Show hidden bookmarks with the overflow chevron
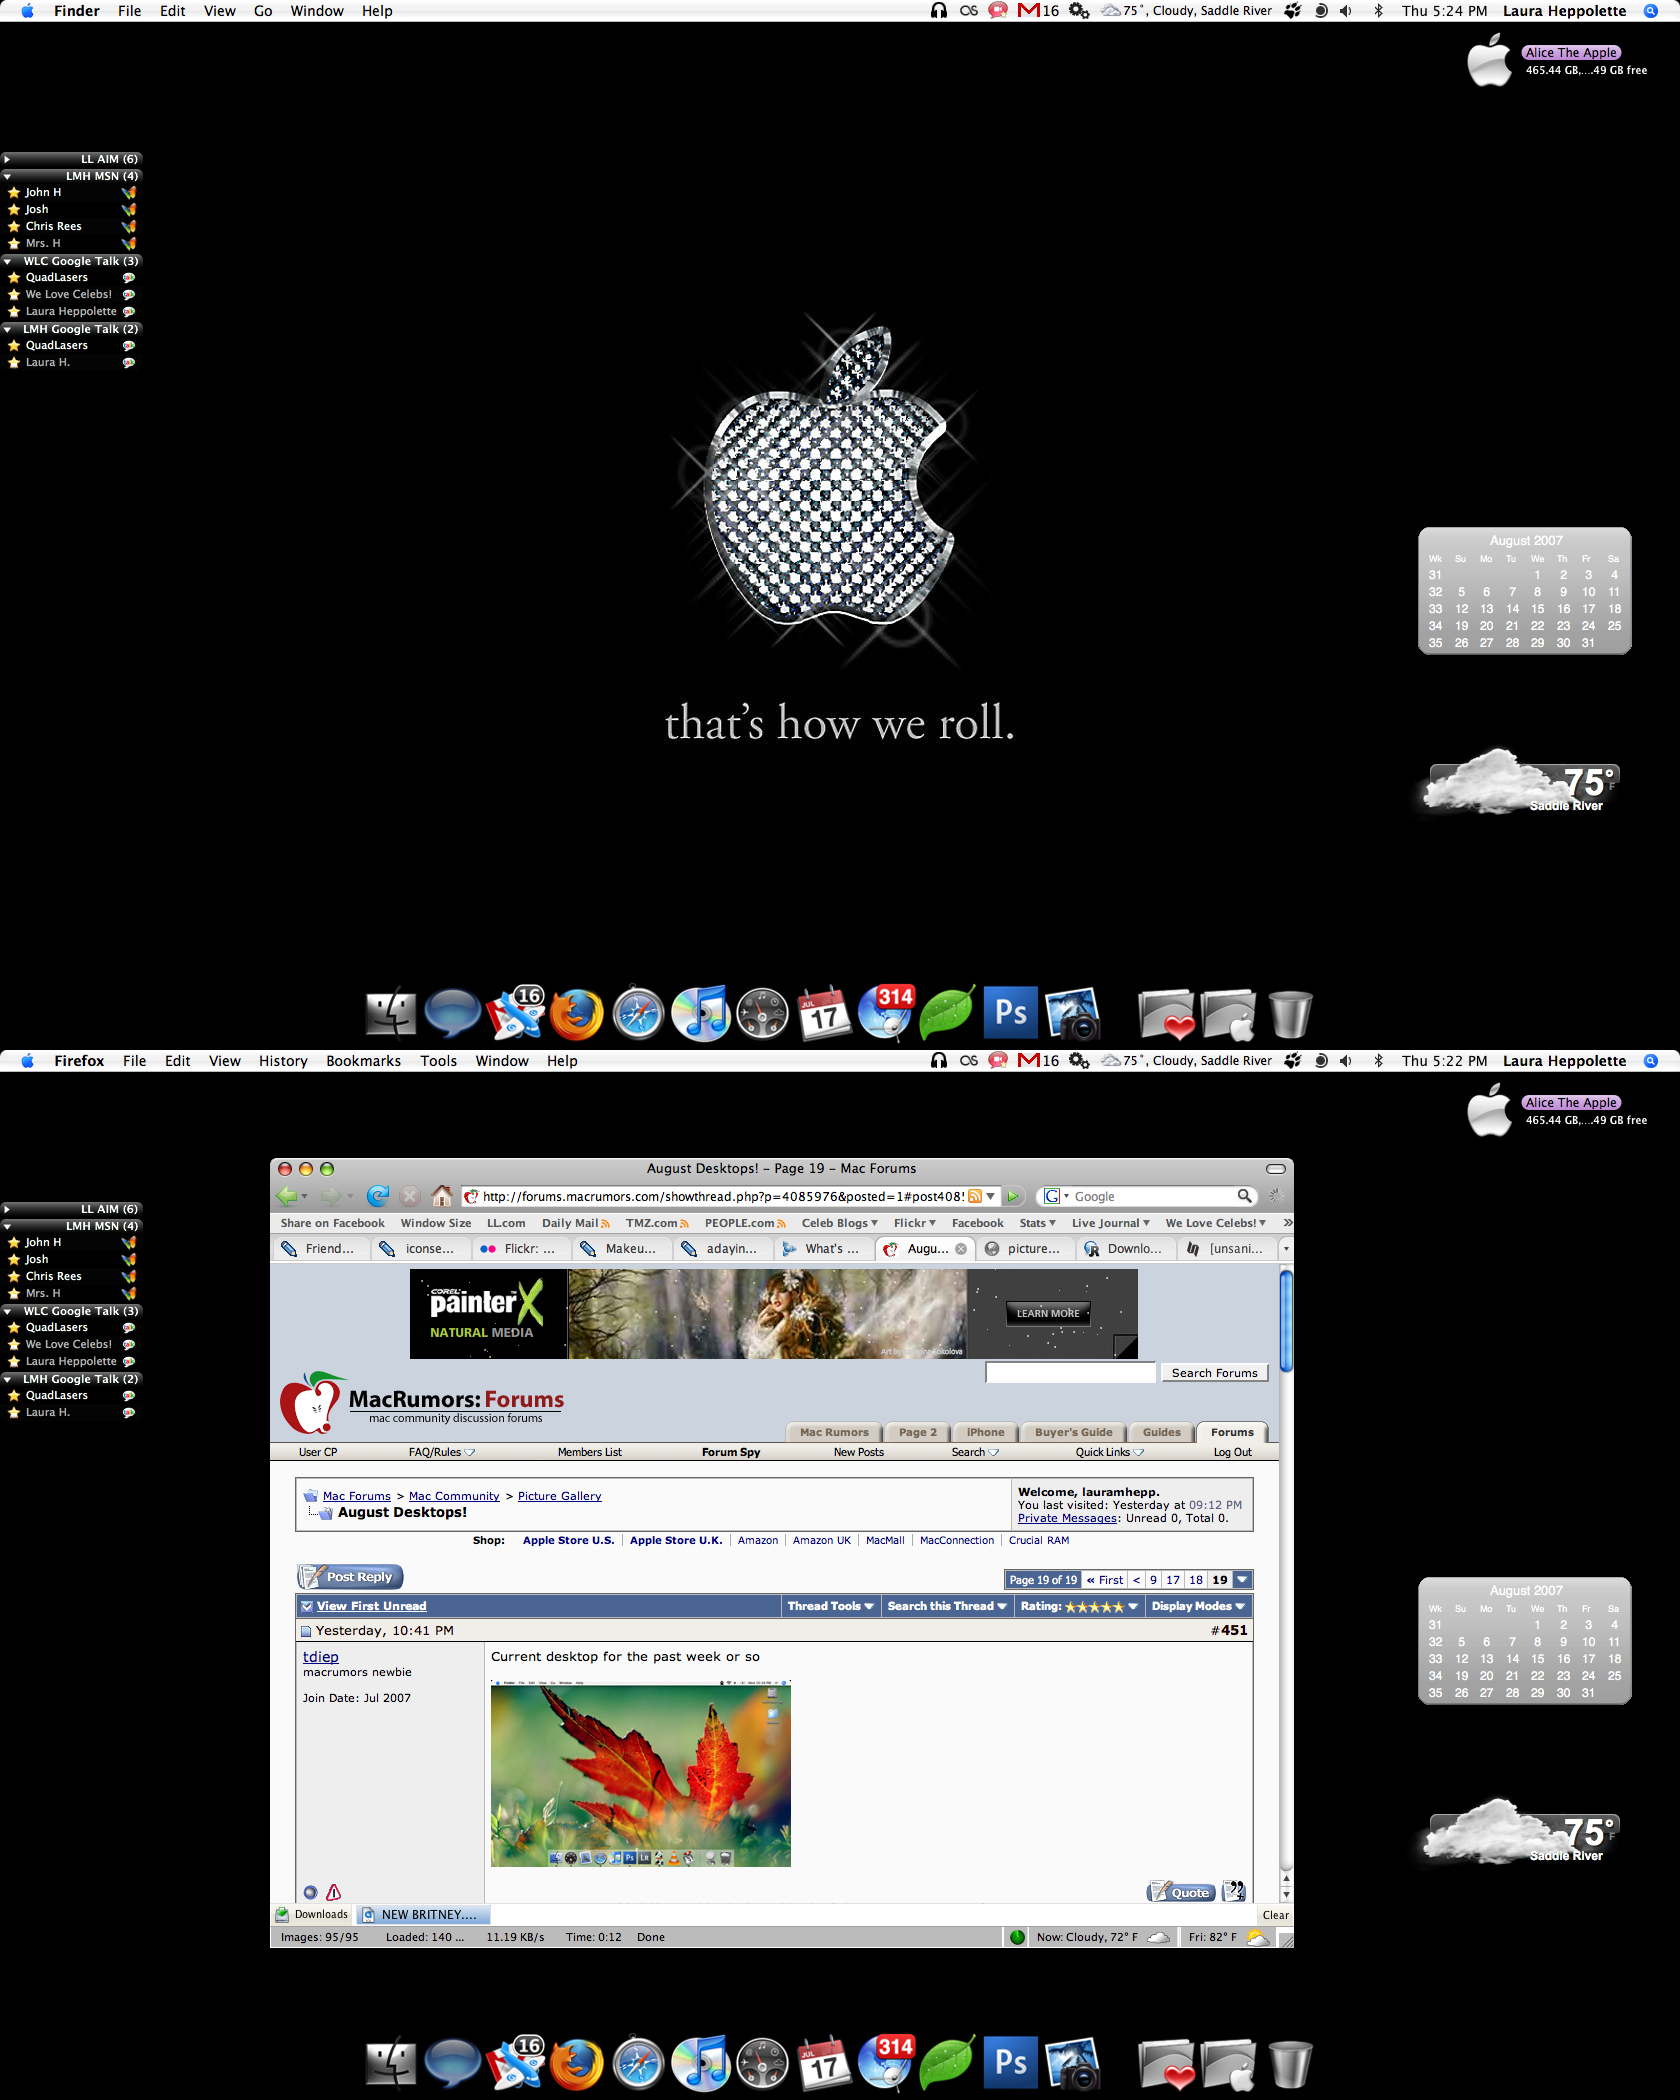1680x2100 pixels. click(1287, 1223)
